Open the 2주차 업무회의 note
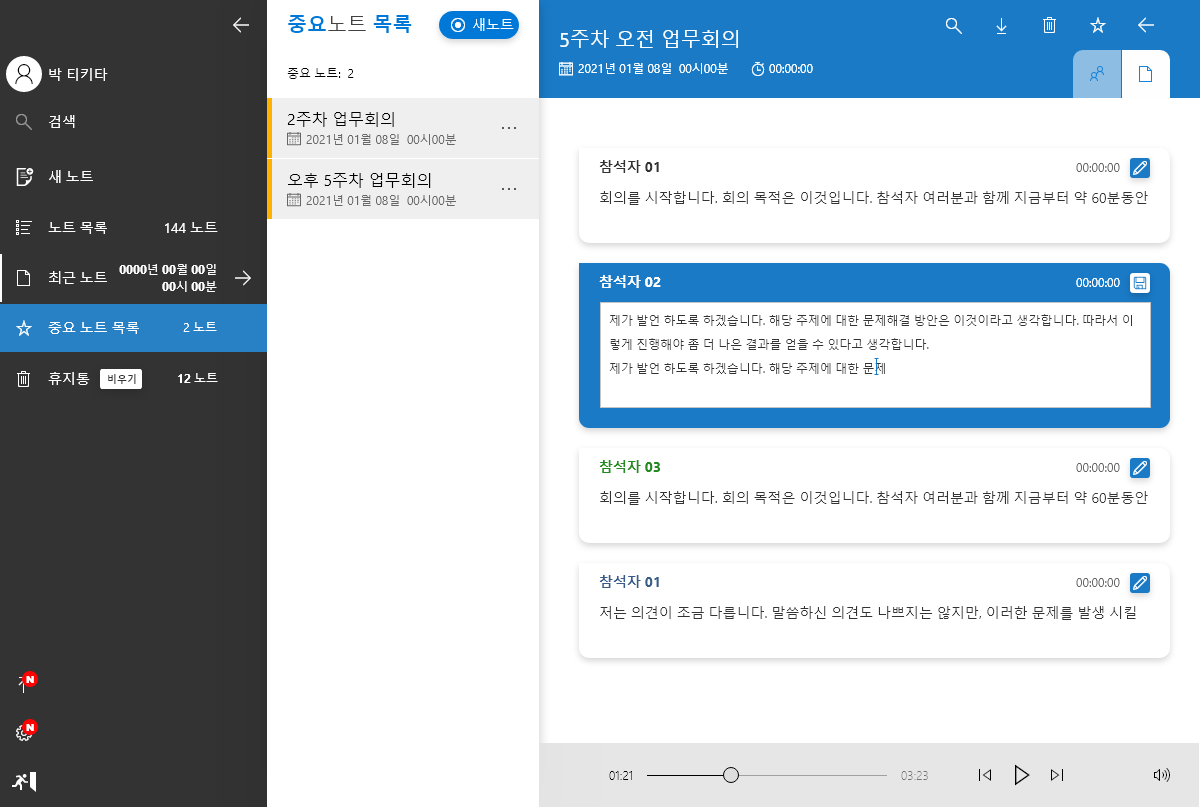This screenshot has width=1200, height=807. click(x=403, y=128)
